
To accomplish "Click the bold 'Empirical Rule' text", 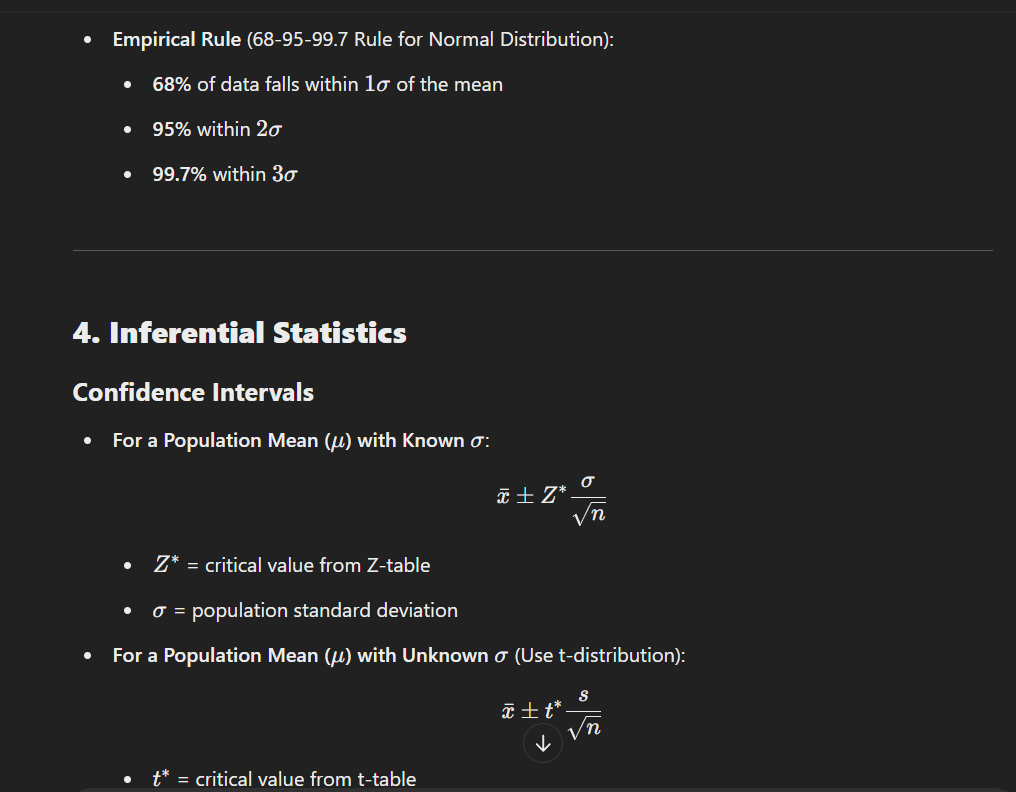I will point(177,40).
